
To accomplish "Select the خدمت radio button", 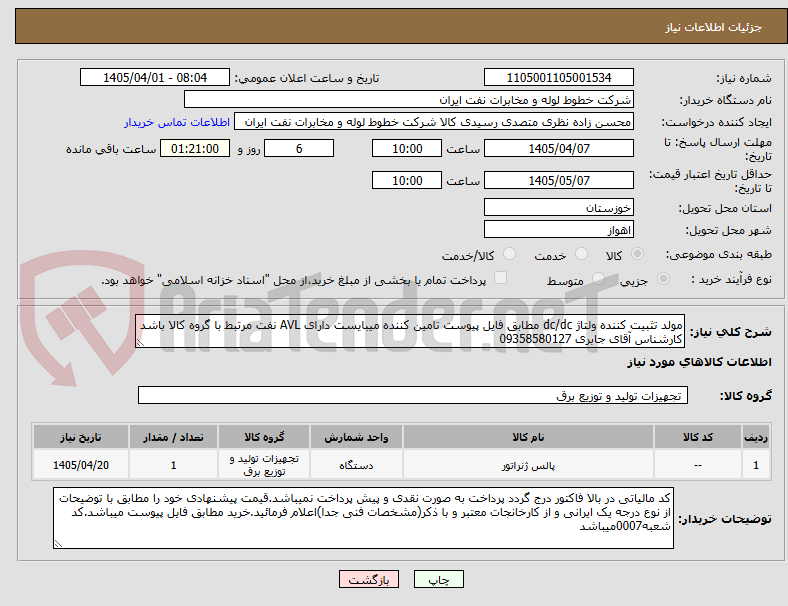I will pos(581,254).
